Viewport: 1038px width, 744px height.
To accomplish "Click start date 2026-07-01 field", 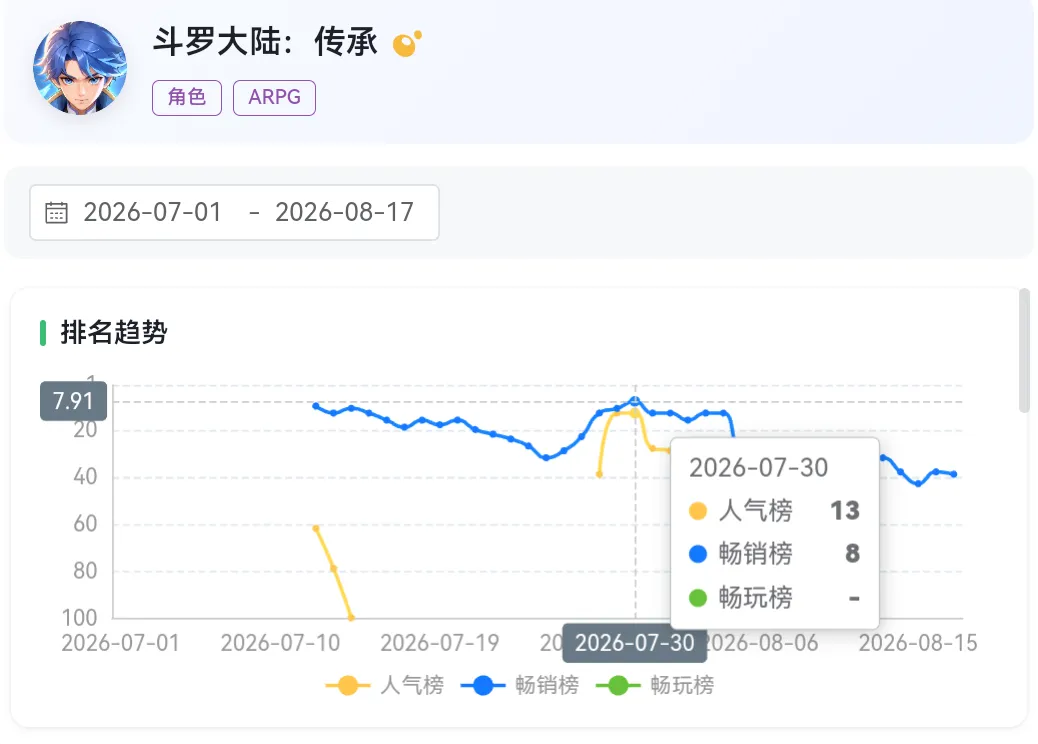I will [152, 212].
